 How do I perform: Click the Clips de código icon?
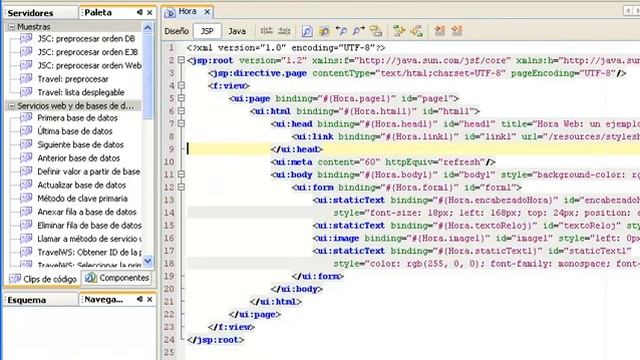pyautogui.click(x=15, y=279)
